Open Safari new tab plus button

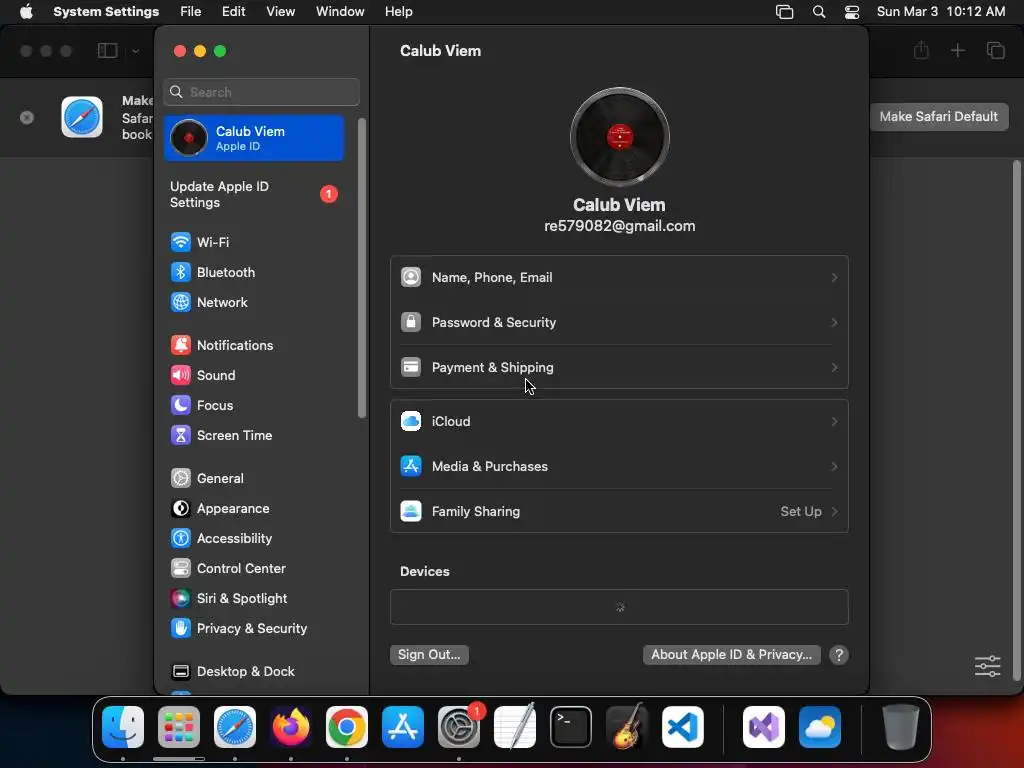[x=957, y=51]
